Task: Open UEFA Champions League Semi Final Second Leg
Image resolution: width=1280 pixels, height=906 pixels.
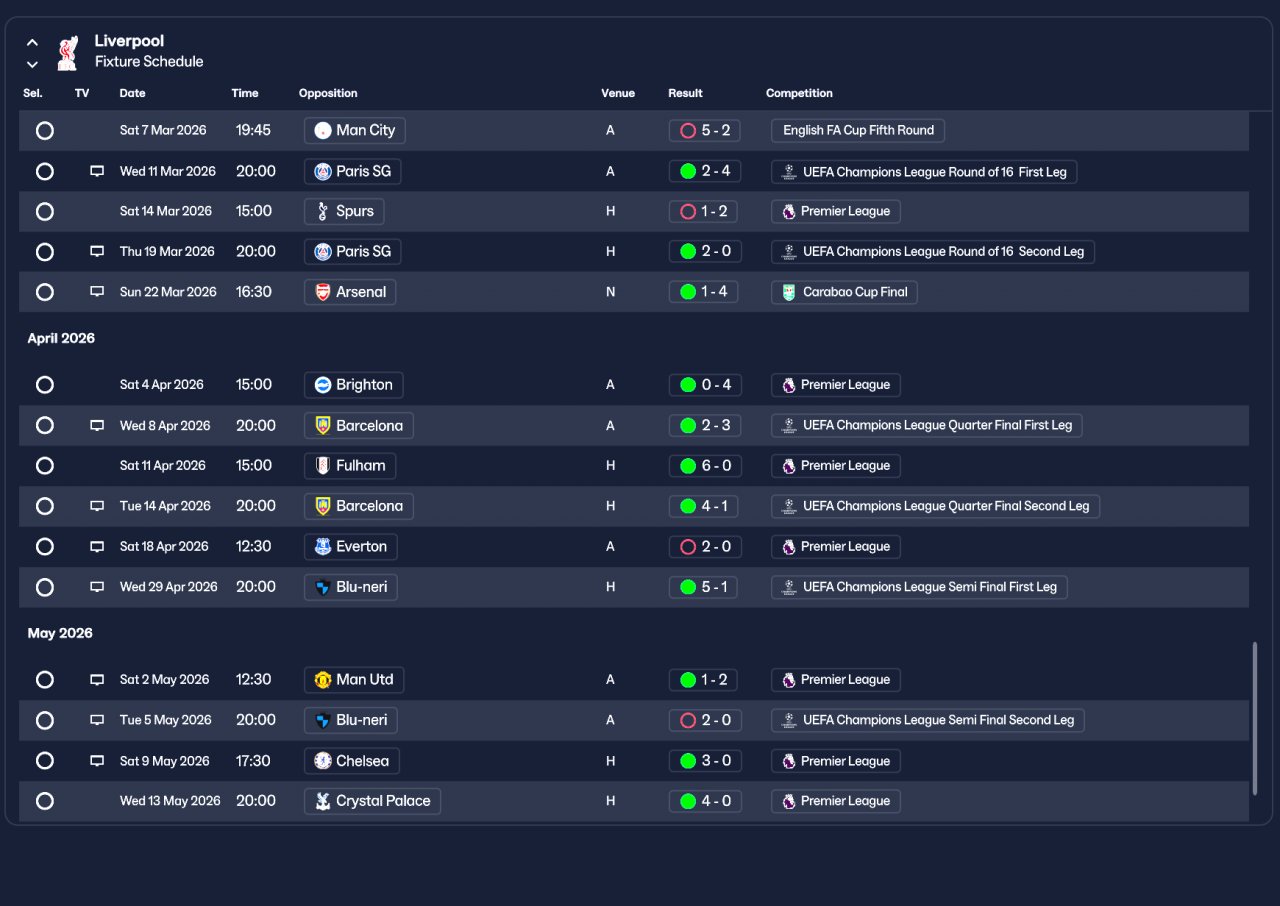Action: tap(928, 720)
